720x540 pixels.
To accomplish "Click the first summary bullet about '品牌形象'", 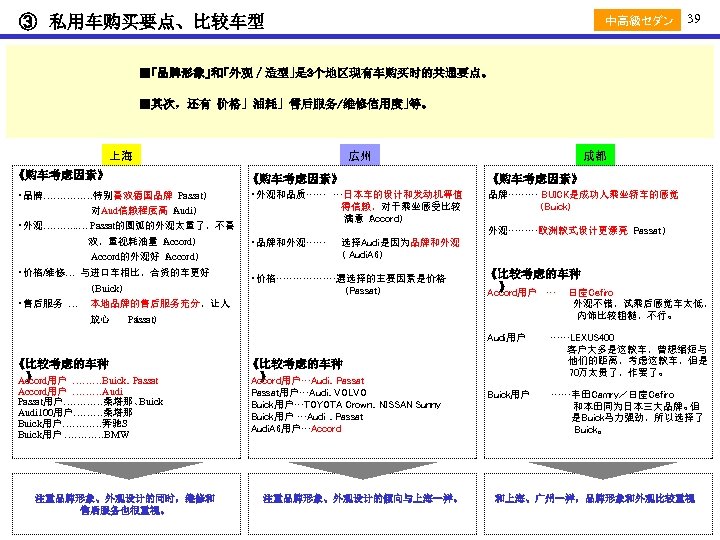I will pos(314,73).
